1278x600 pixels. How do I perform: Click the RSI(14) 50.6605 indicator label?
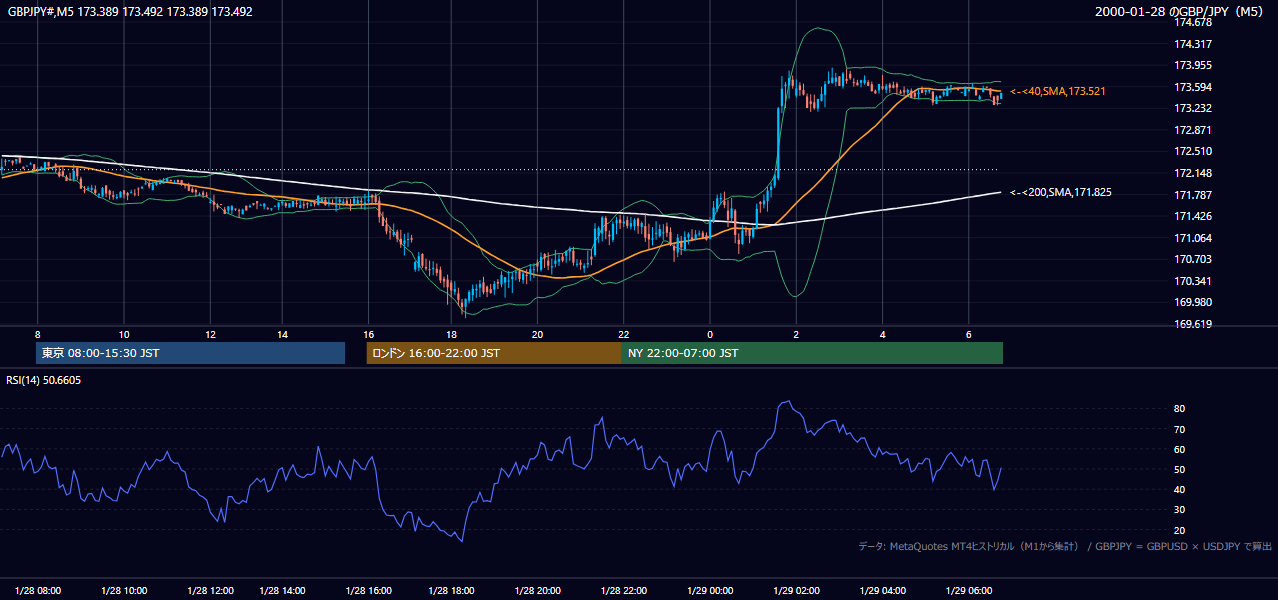click(x=43, y=380)
